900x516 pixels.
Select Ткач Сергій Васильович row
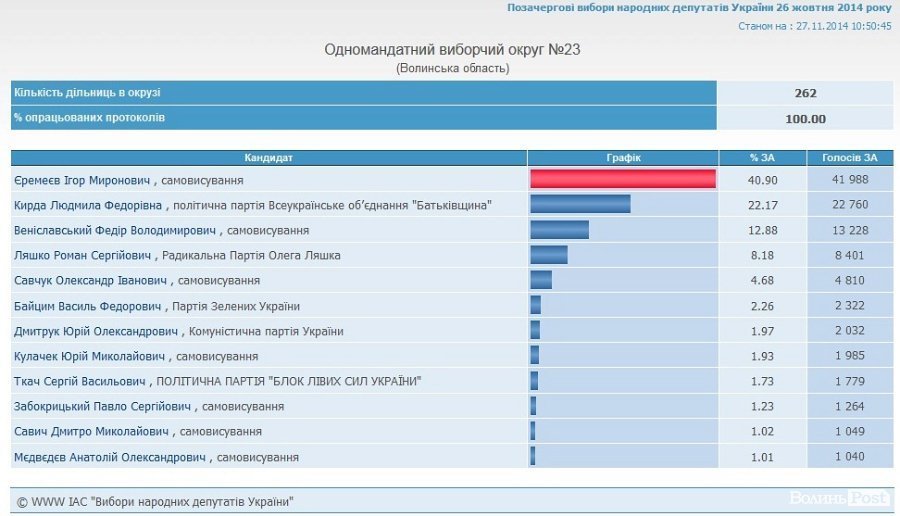[217, 381]
